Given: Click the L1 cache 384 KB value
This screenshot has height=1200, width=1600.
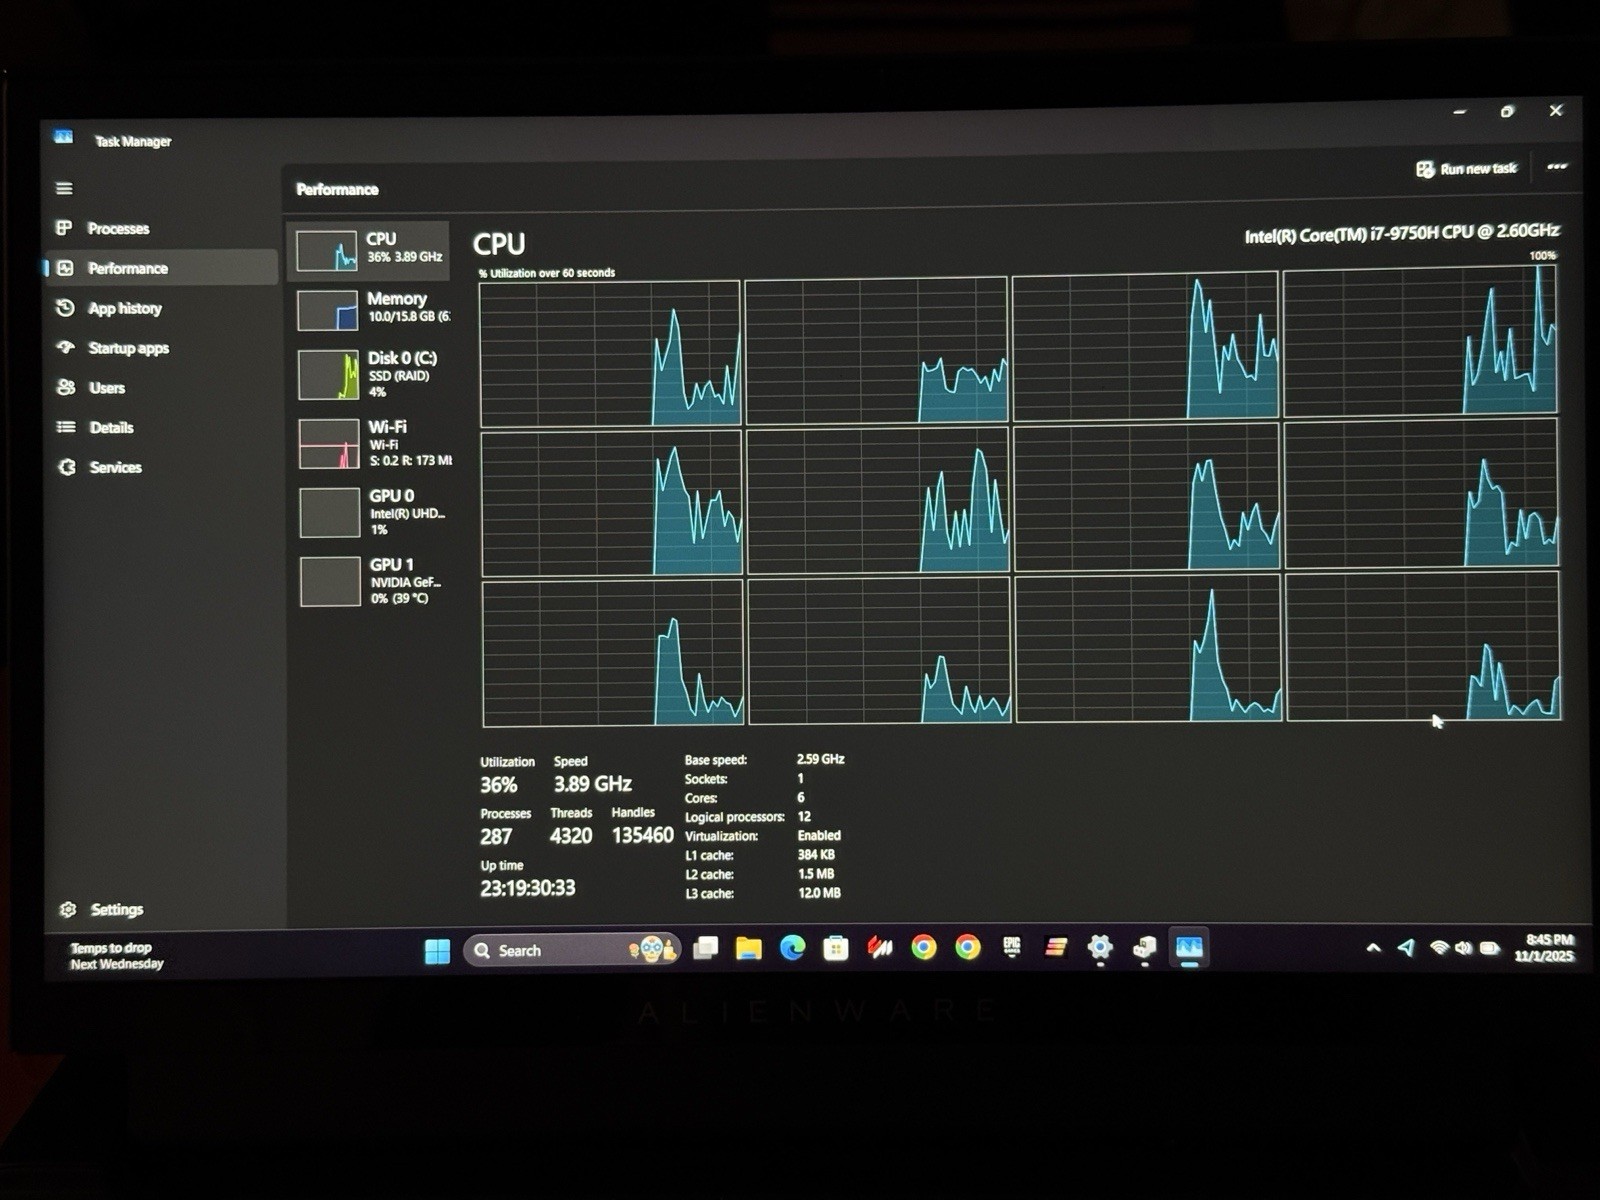Looking at the screenshot, I should coord(816,855).
